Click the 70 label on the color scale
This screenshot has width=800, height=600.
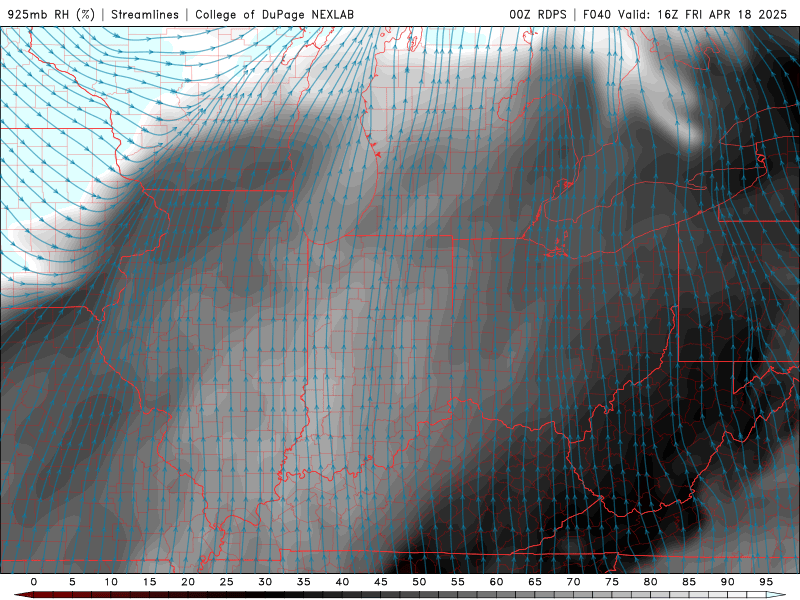(x=573, y=582)
